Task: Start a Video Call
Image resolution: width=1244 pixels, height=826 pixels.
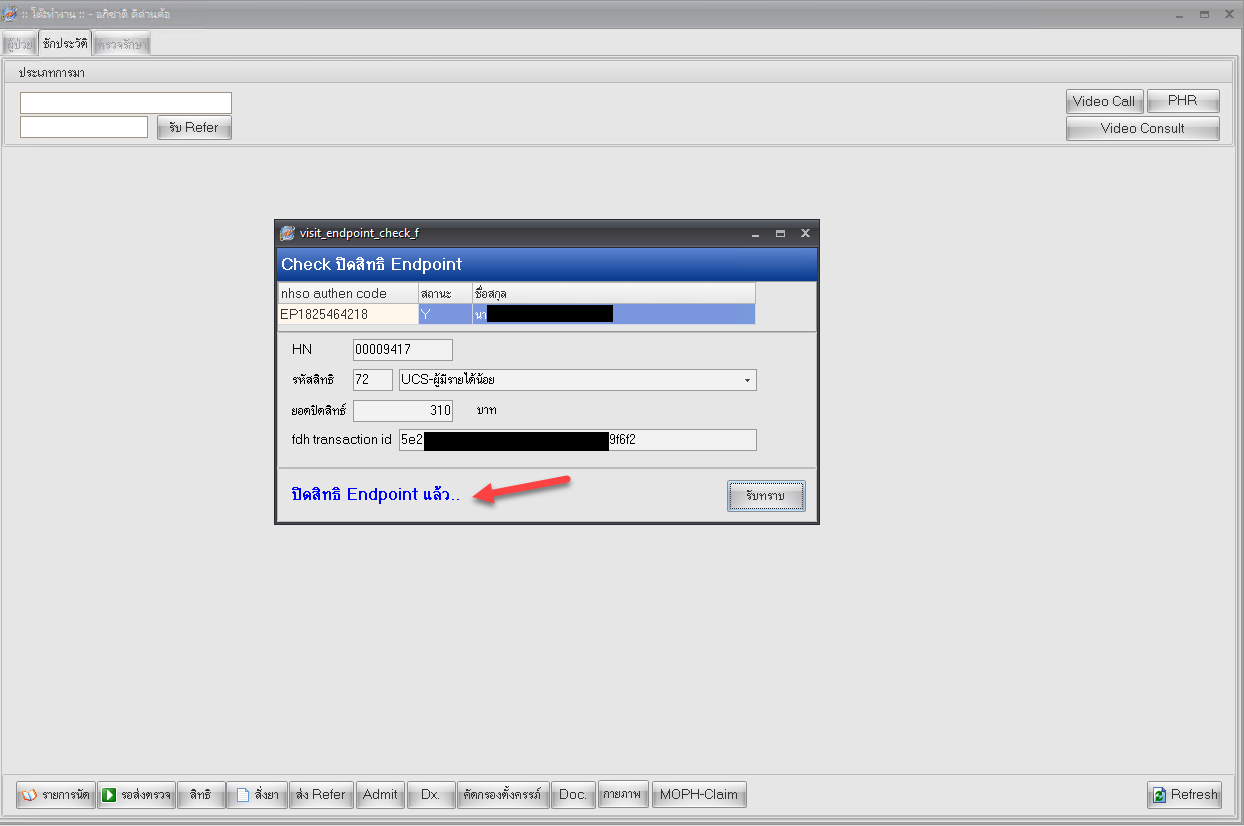Action: [1103, 101]
